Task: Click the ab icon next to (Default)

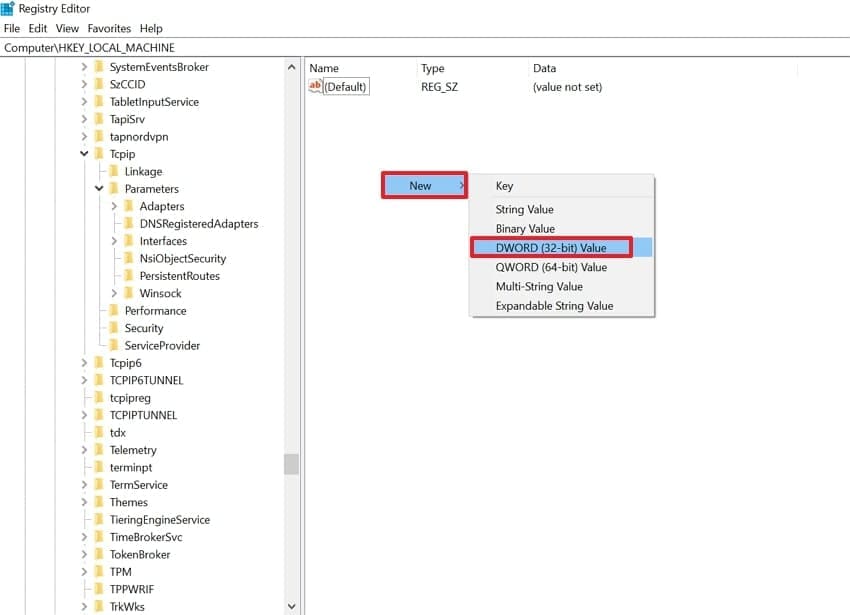Action: click(x=314, y=86)
